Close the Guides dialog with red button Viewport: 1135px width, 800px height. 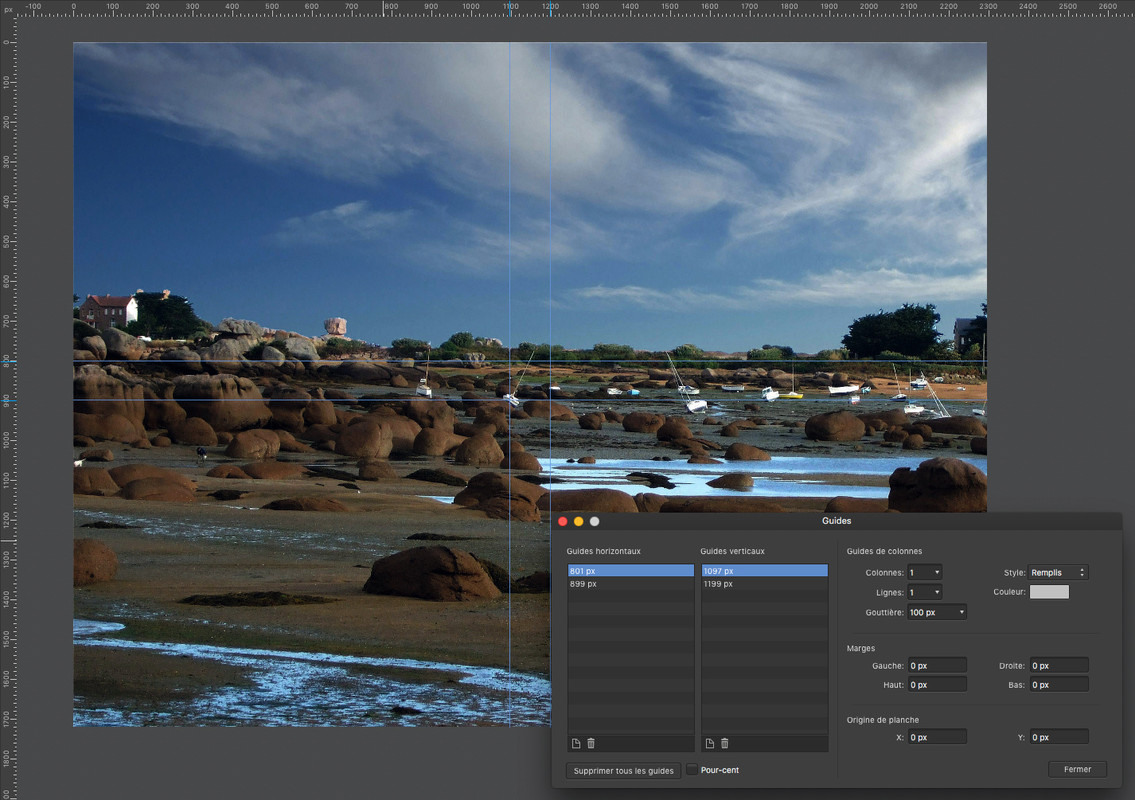coord(562,521)
